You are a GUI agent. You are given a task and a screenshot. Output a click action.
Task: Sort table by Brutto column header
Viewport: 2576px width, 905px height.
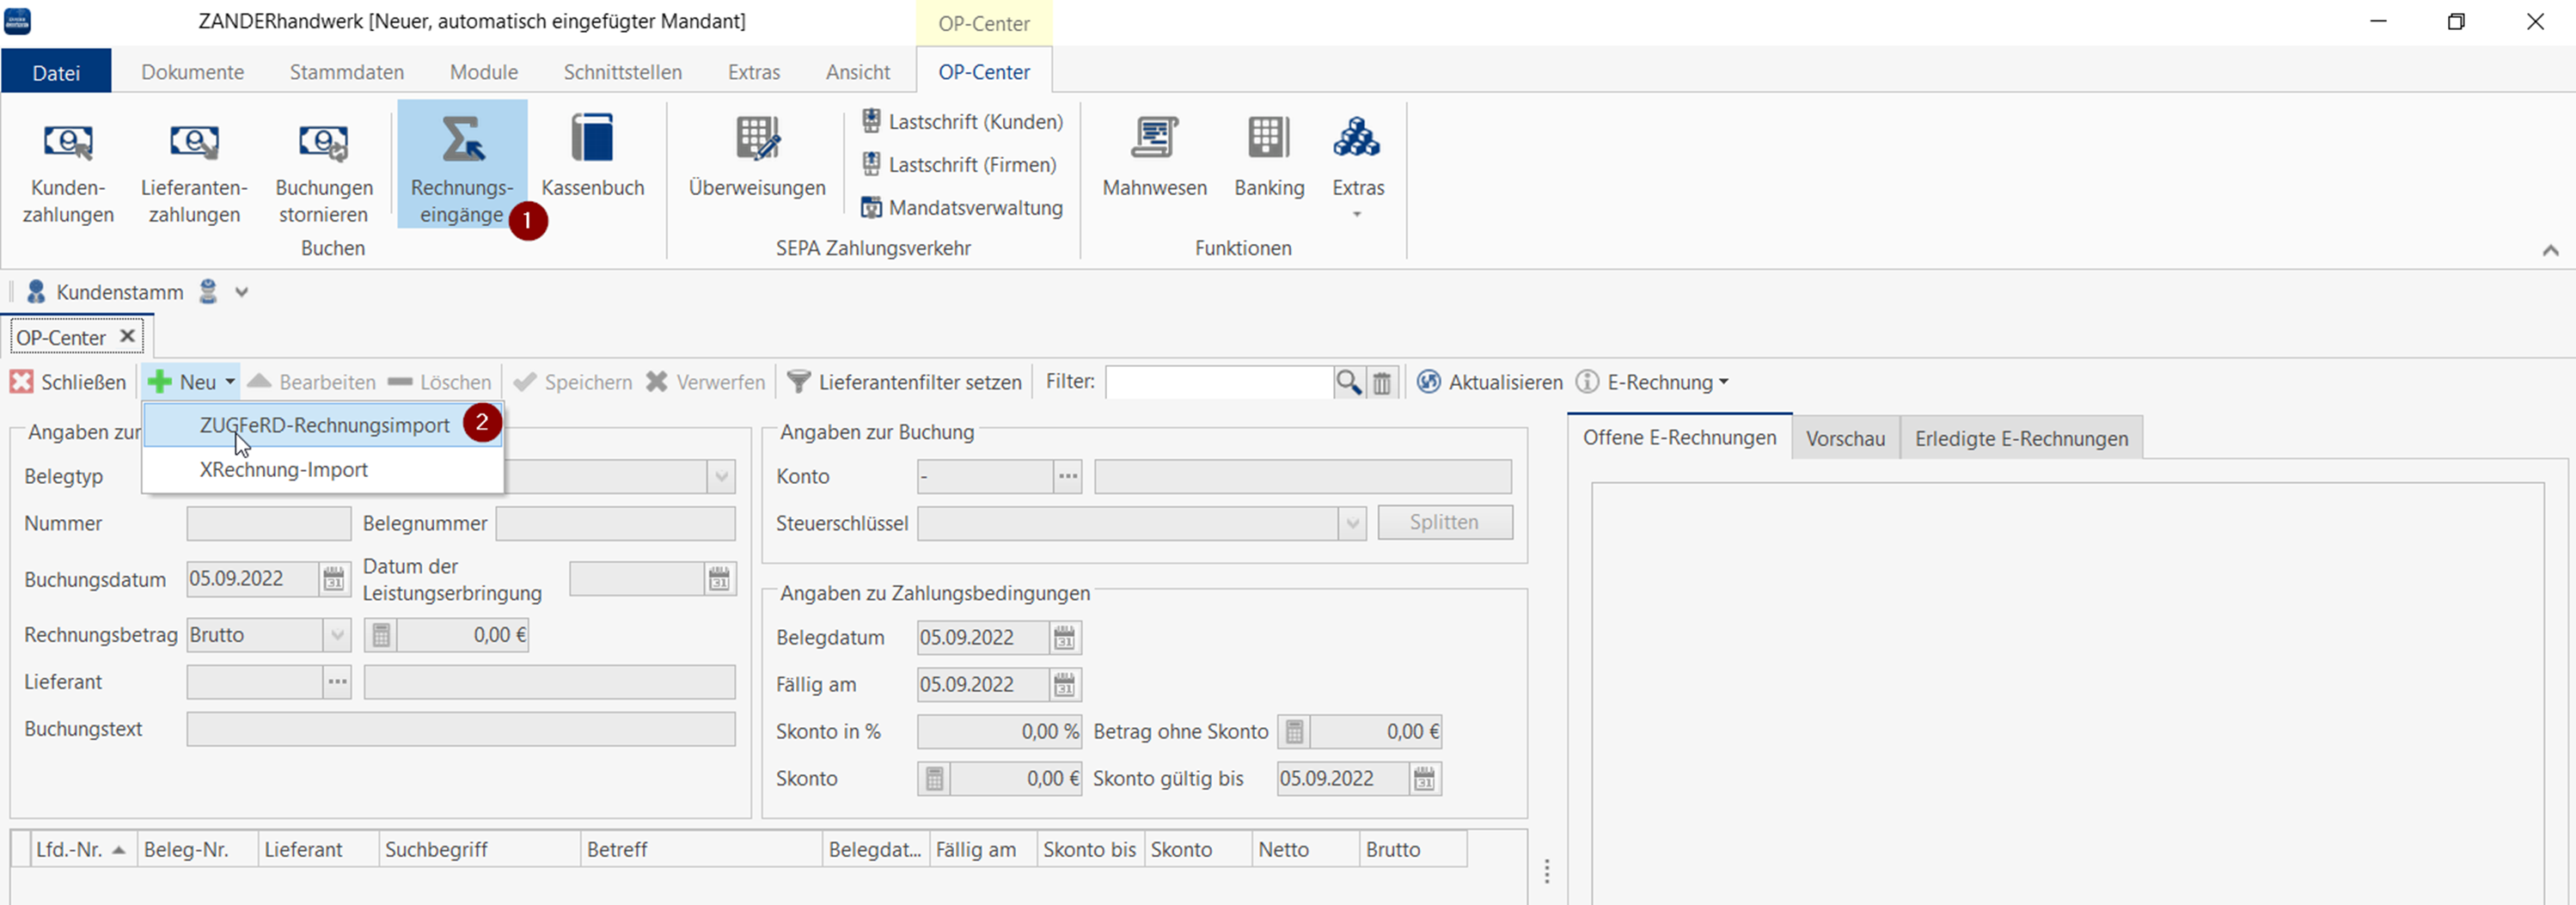coord(1413,849)
